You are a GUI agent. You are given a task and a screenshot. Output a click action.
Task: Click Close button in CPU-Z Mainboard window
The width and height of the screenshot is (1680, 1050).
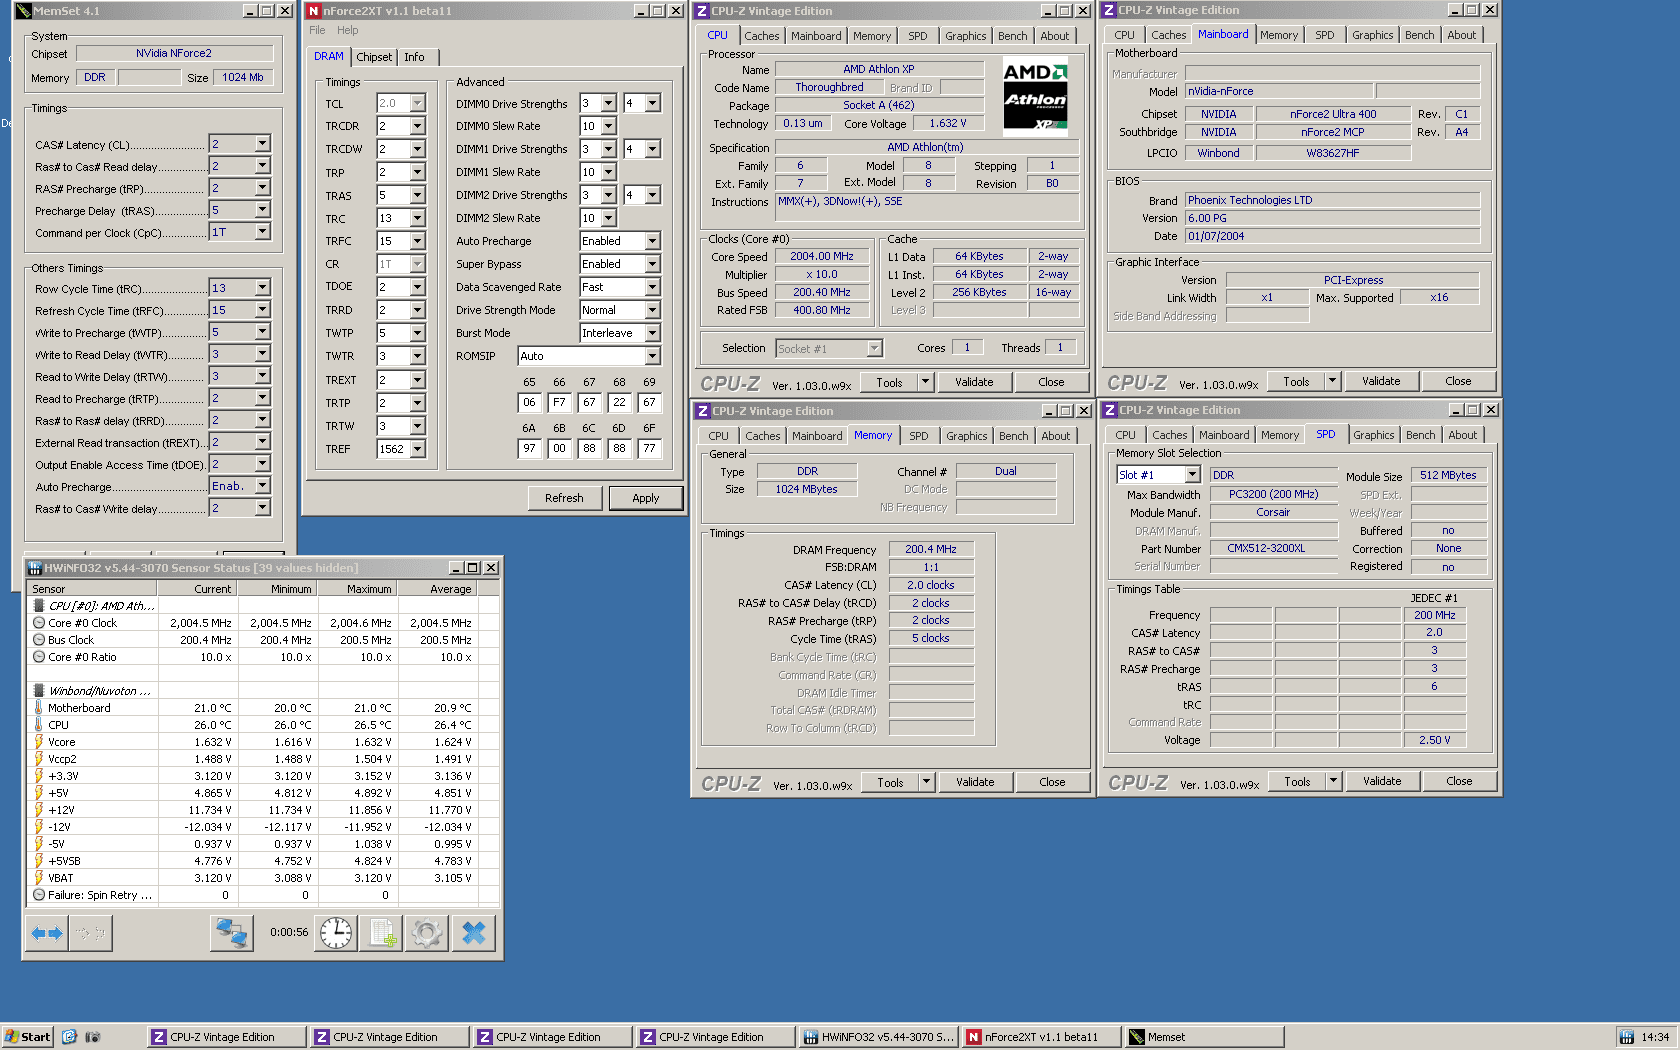pos(1458,381)
